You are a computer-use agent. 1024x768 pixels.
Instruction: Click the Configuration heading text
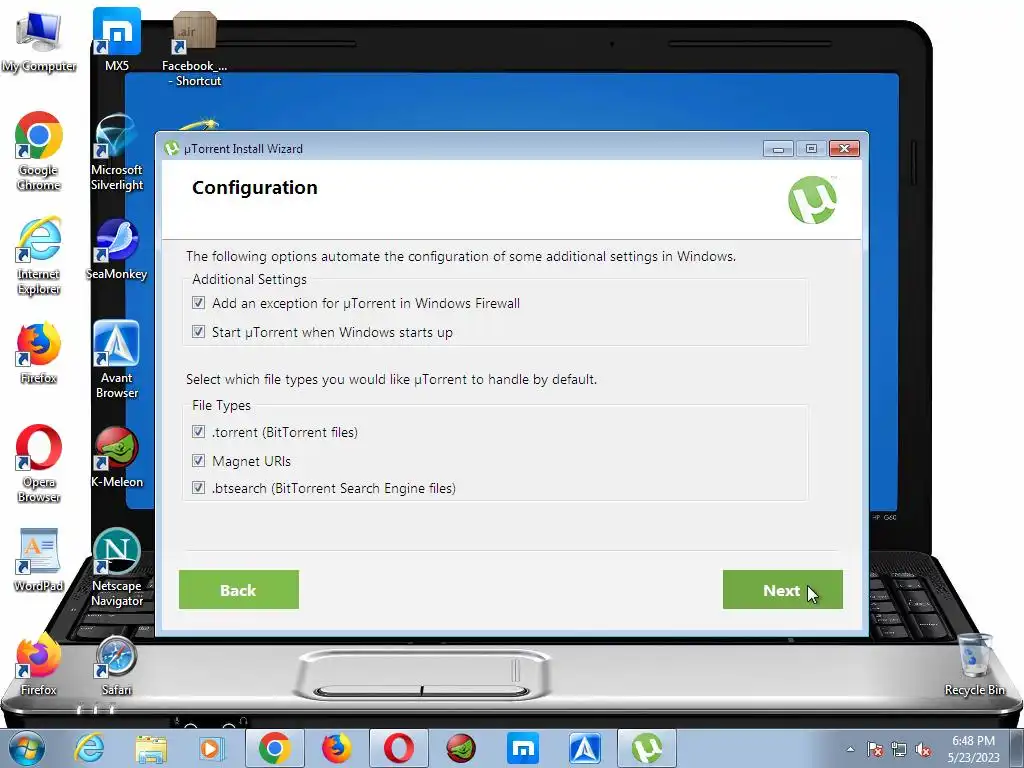(255, 188)
